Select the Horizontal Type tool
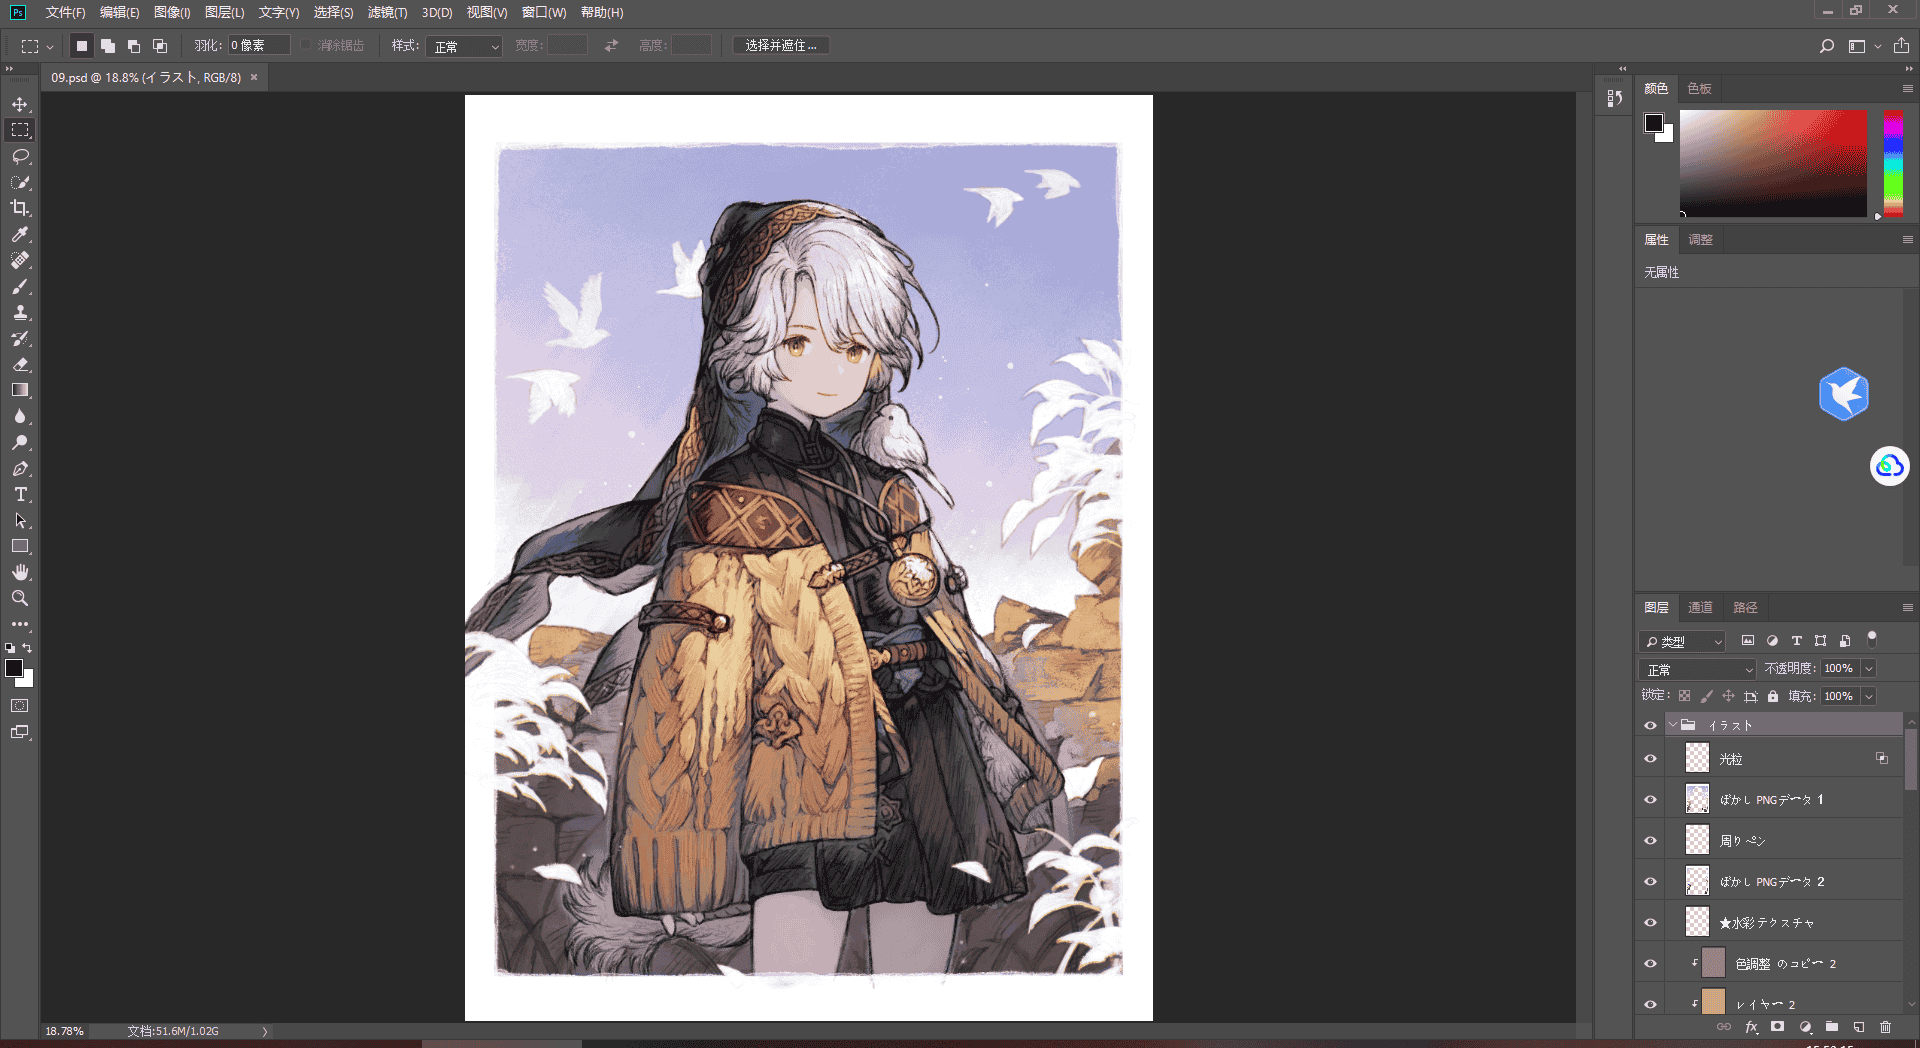Image resolution: width=1920 pixels, height=1048 pixels. click(x=20, y=494)
